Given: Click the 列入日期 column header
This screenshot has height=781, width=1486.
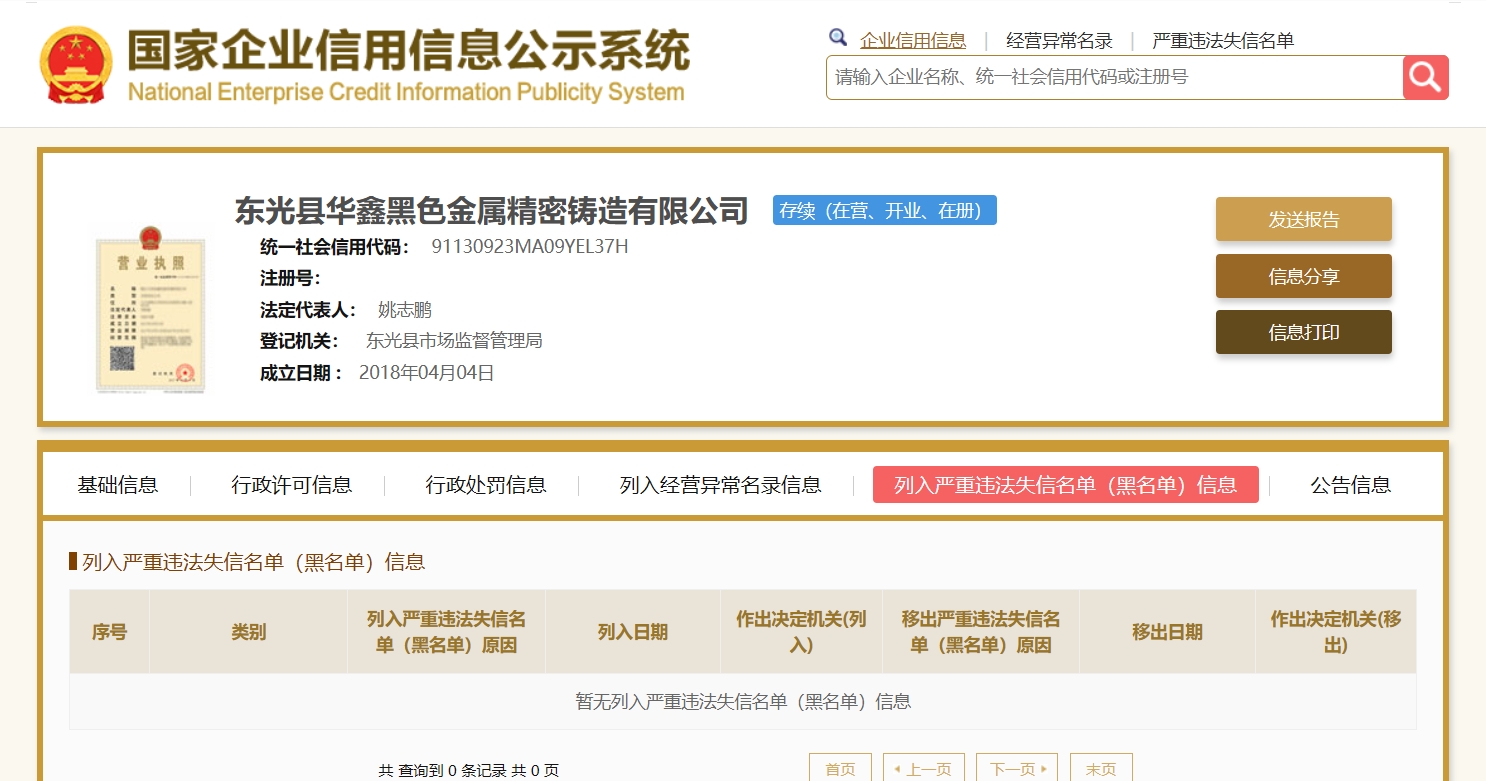Looking at the screenshot, I should point(633,632).
